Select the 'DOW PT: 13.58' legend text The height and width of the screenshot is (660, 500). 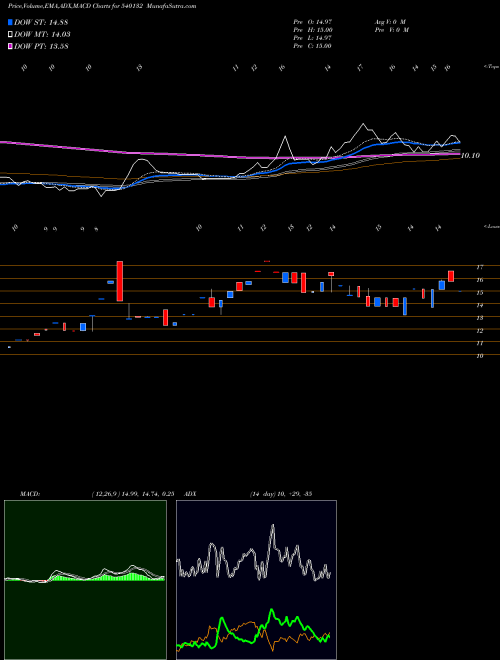pyautogui.click(x=41, y=46)
